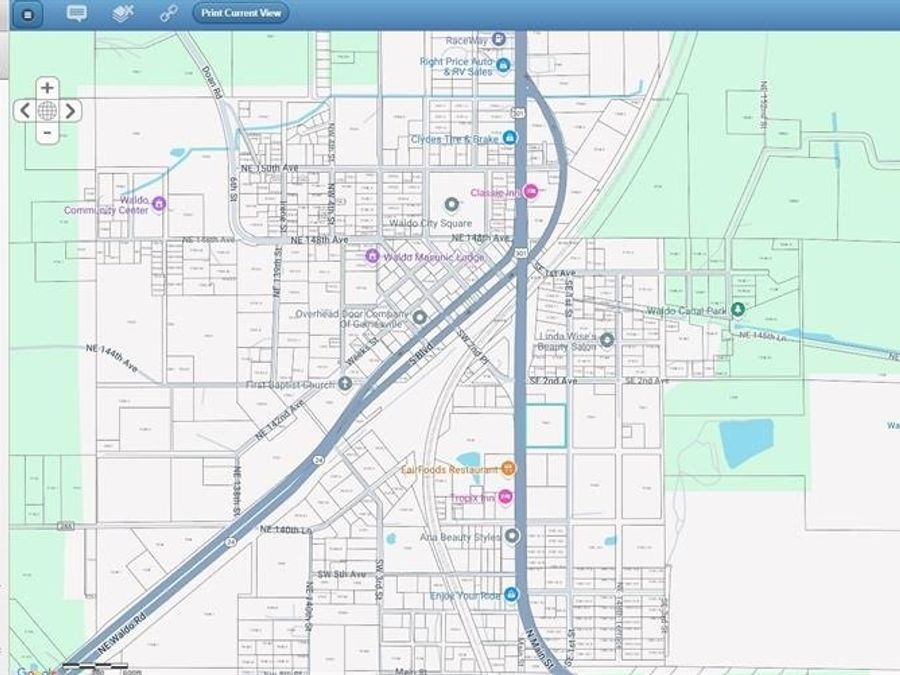Click the chain link share icon
900x675 pixels.
[x=169, y=14]
